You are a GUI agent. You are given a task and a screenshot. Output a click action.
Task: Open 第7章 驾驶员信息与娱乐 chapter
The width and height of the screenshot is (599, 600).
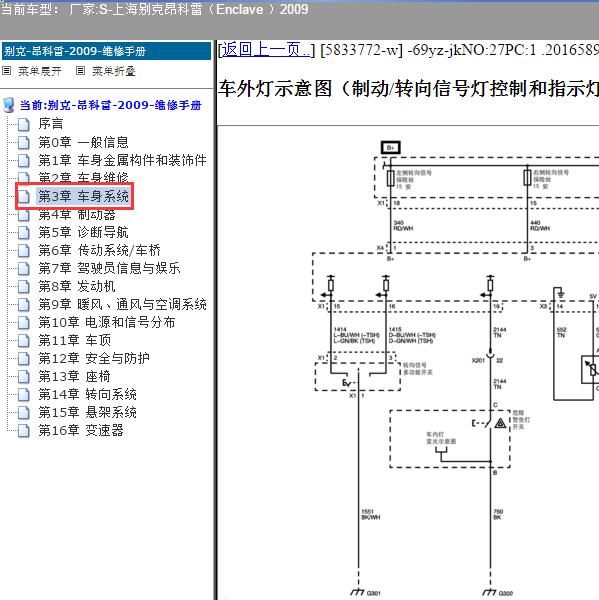[109, 268]
